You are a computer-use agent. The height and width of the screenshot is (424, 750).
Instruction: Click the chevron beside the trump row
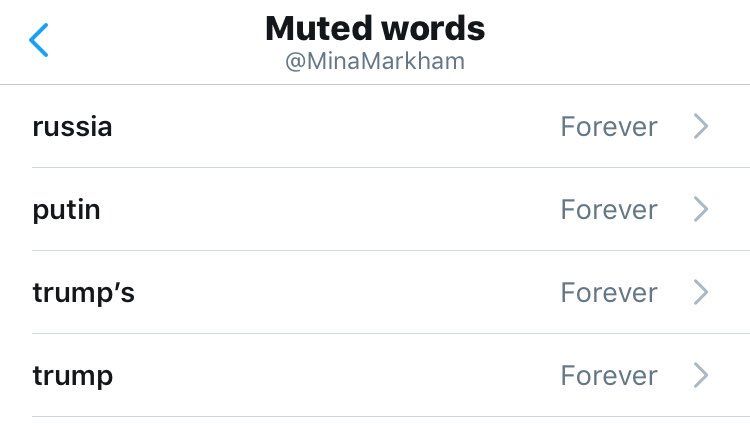(x=701, y=376)
